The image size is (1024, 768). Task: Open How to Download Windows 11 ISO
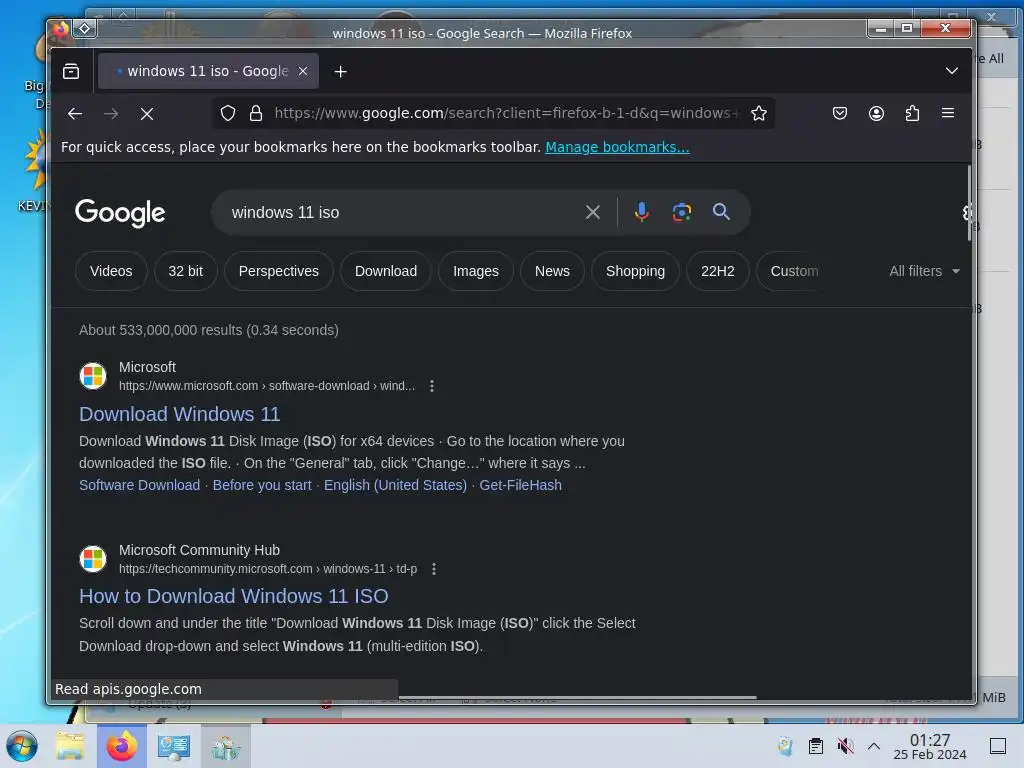[234, 596]
